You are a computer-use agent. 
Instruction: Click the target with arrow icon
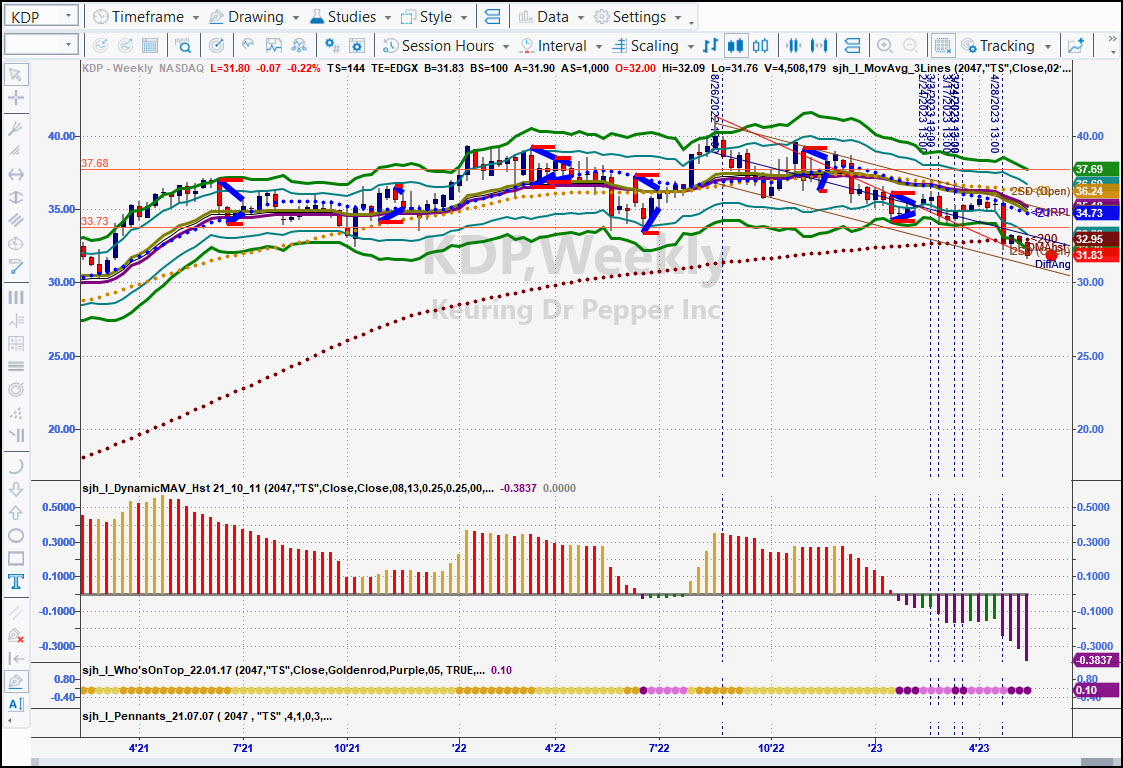pyautogui.click(x=216, y=46)
